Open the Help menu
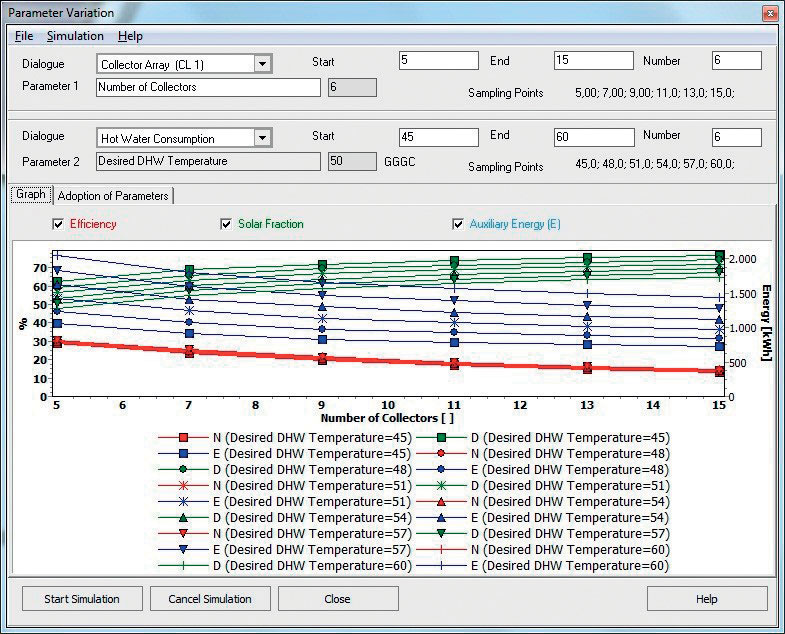The height and width of the screenshot is (634, 785). click(x=130, y=36)
